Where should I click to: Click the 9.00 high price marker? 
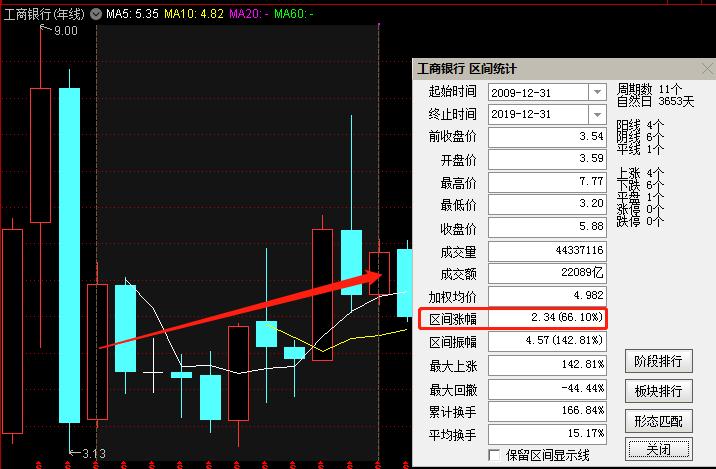(65, 31)
